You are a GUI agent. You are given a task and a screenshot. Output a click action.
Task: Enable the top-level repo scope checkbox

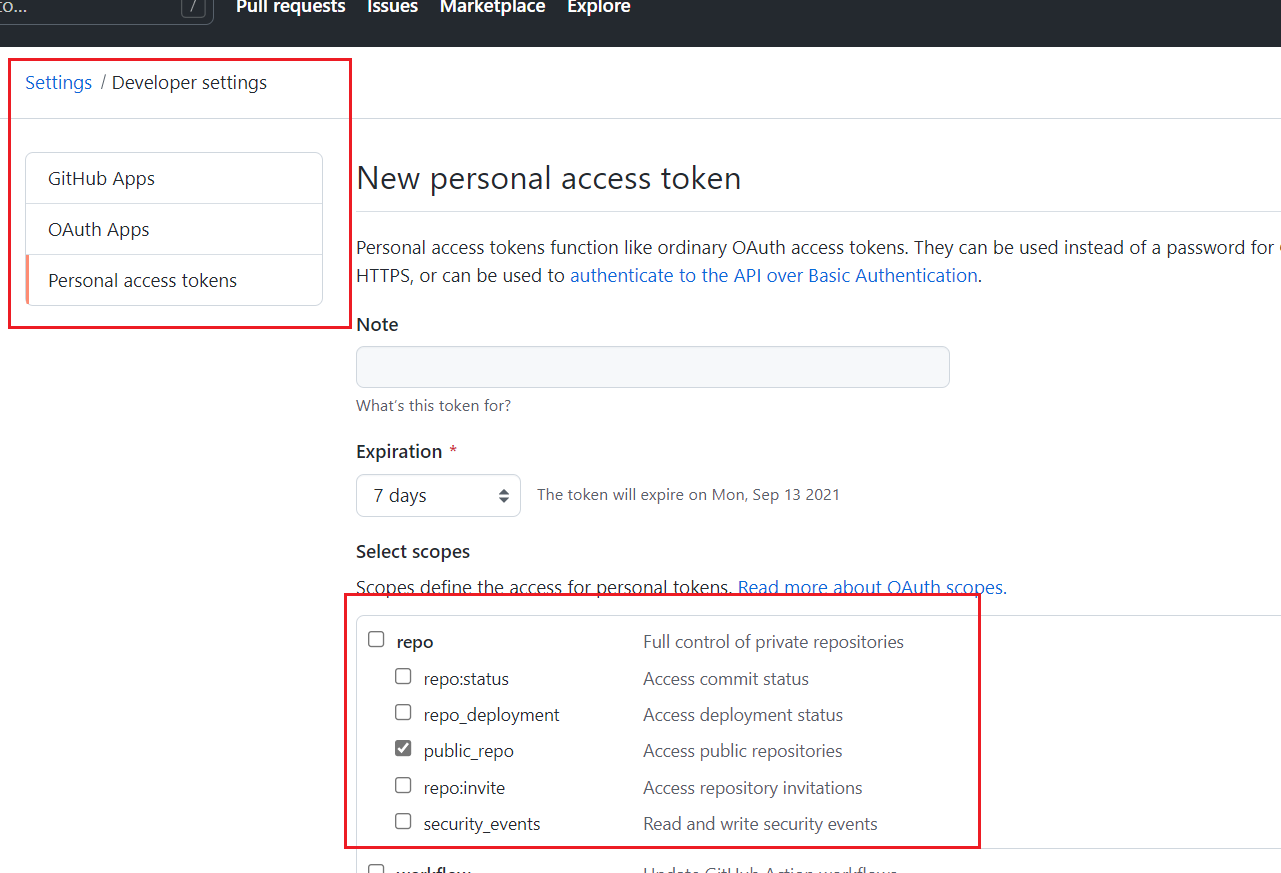coord(376,640)
